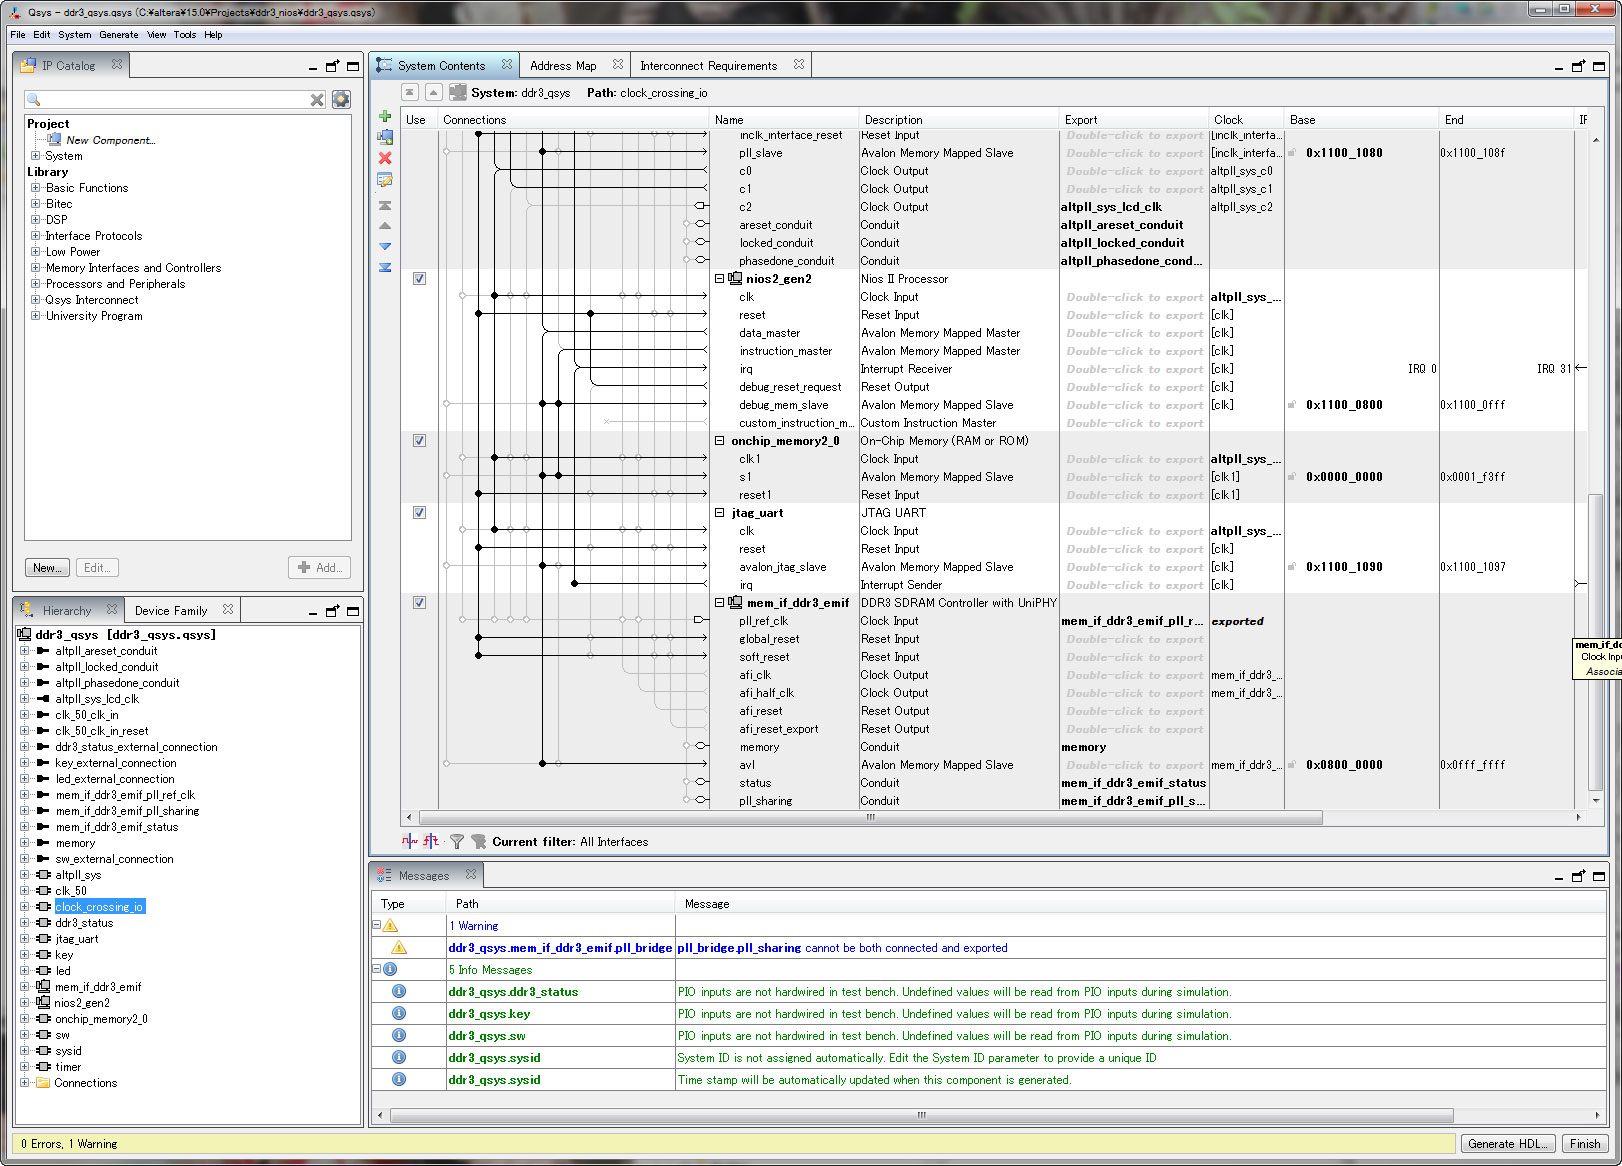Click the move down arrow icon

385,246
